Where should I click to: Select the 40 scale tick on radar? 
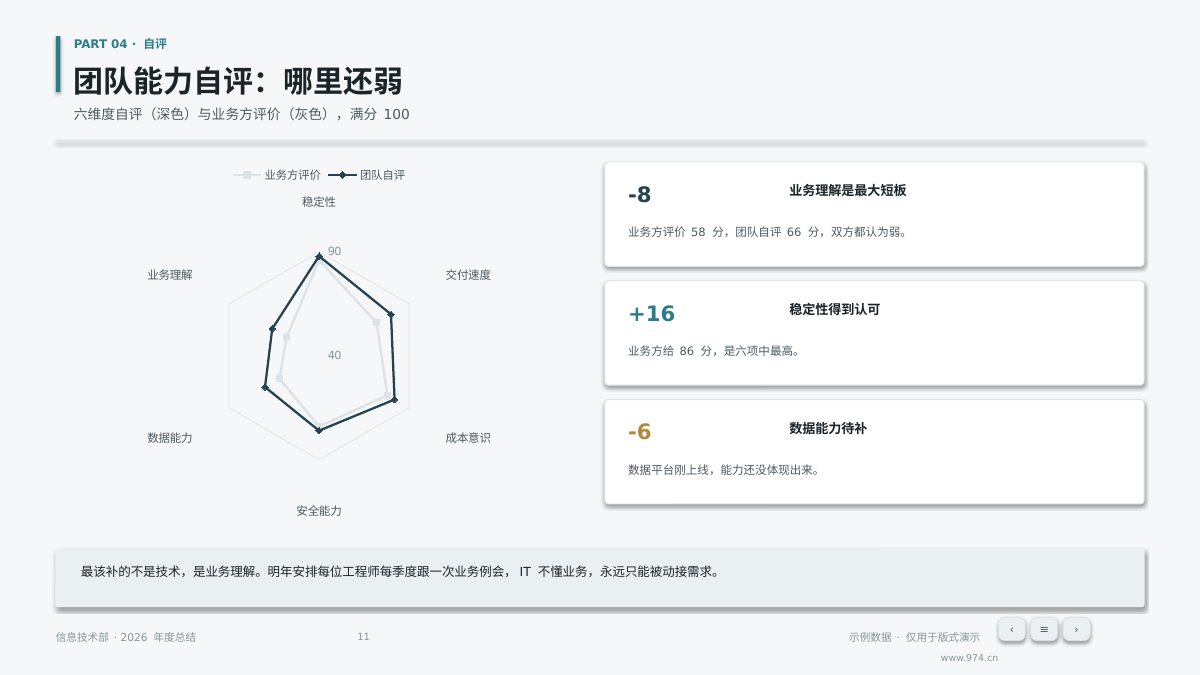tap(334, 355)
